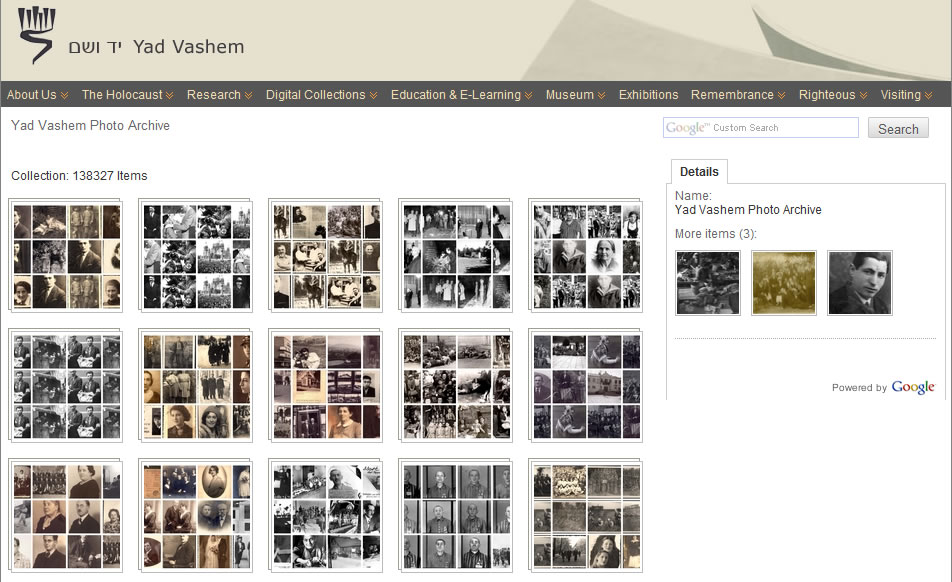Expand the chevron beside Research

point(248,96)
